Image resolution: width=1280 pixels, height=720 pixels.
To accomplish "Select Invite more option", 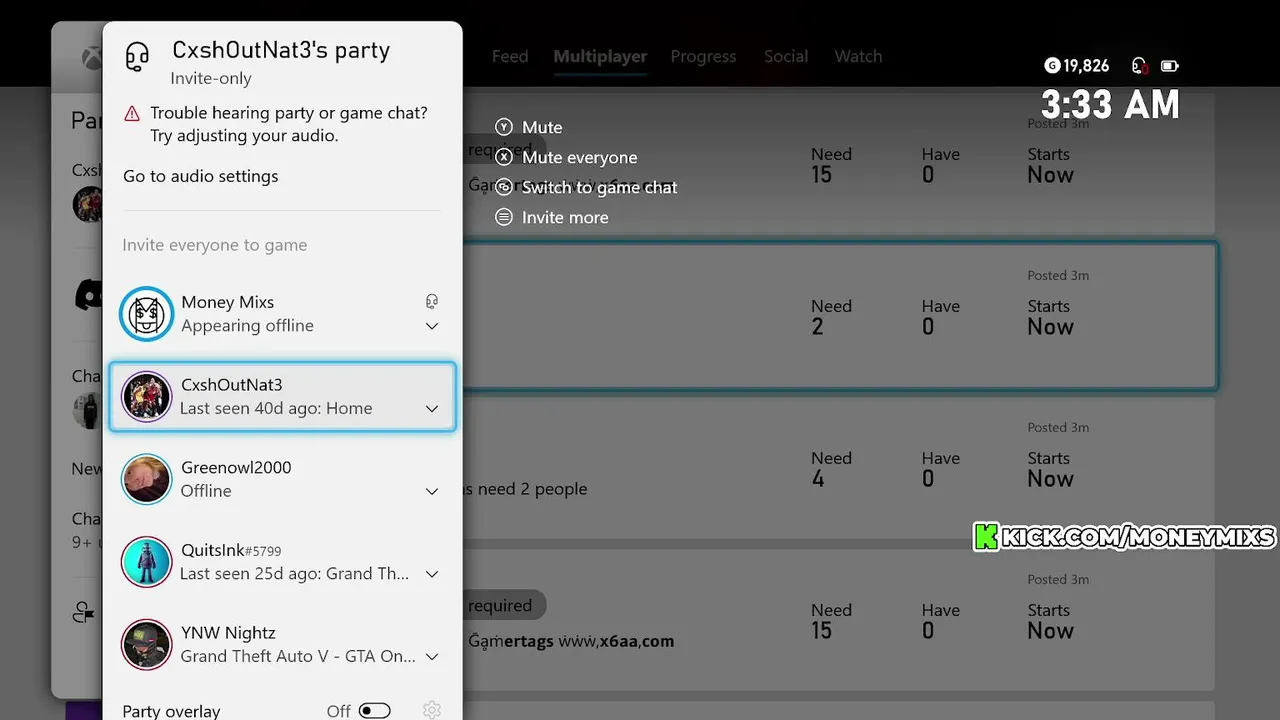I will 564,217.
